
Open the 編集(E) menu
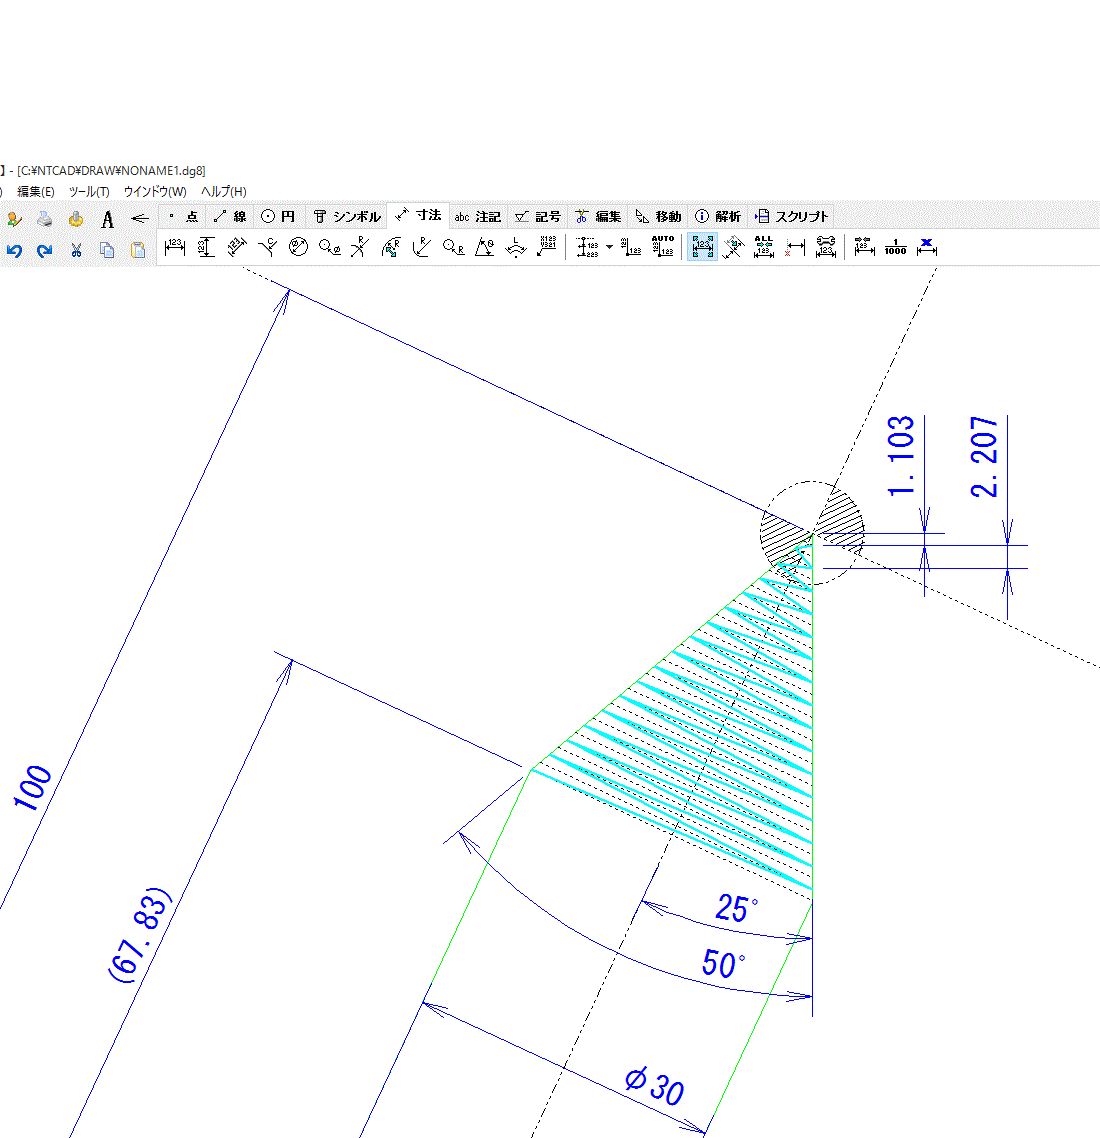point(36,192)
